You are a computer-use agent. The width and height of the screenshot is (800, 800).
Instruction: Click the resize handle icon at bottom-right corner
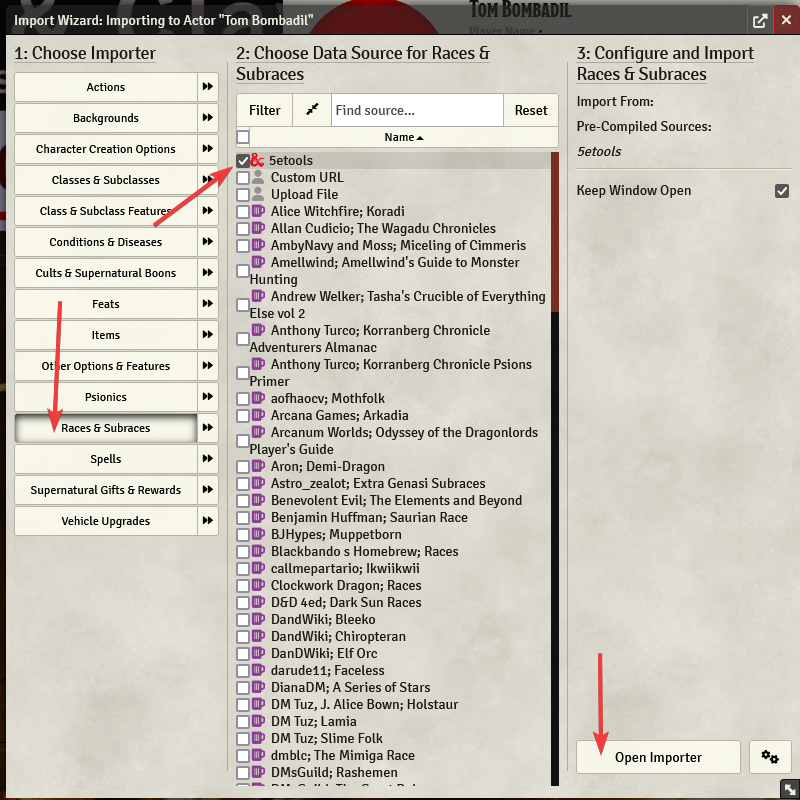click(788, 788)
